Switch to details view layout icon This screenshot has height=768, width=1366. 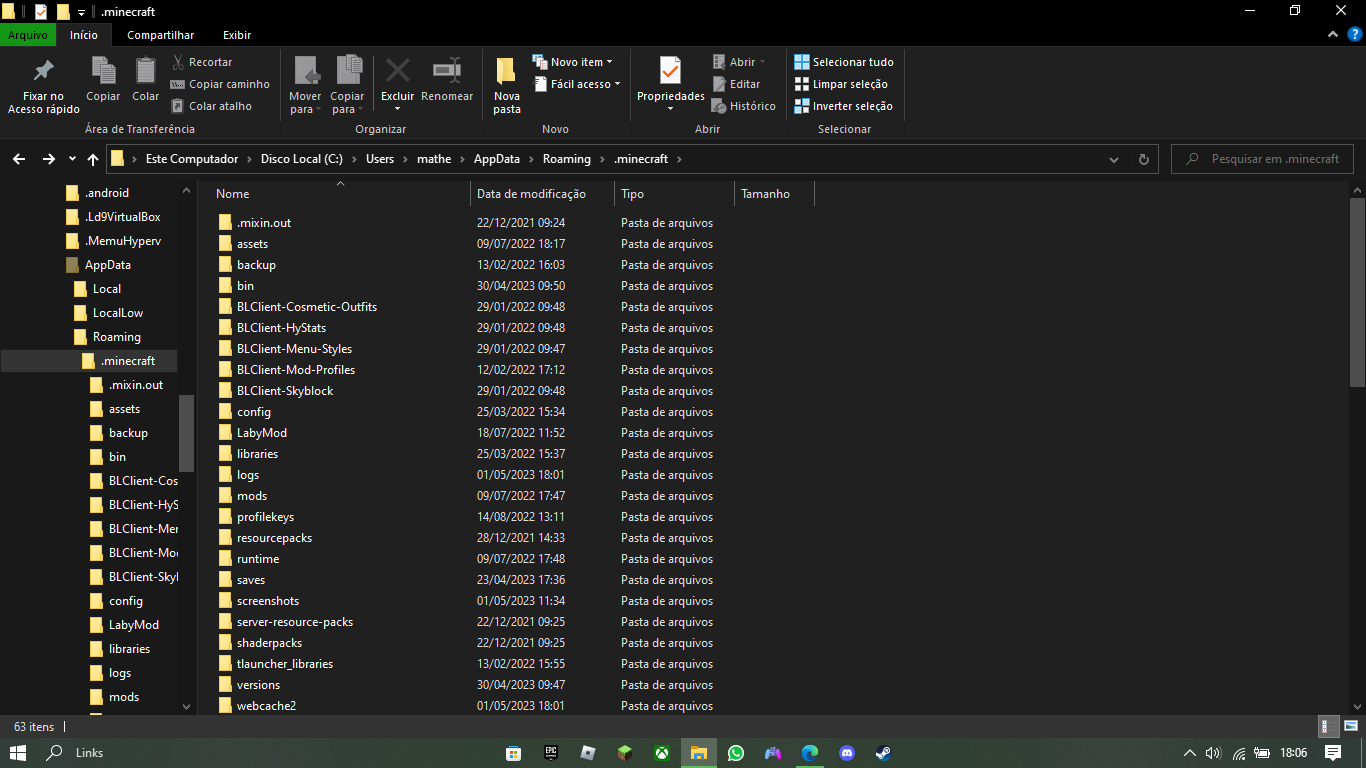(1329, 727)
